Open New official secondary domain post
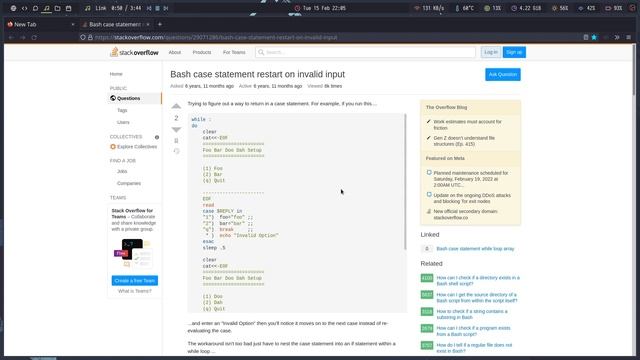Image resolution: width=640 pixels, height=360 pixels. click(465, 214)
